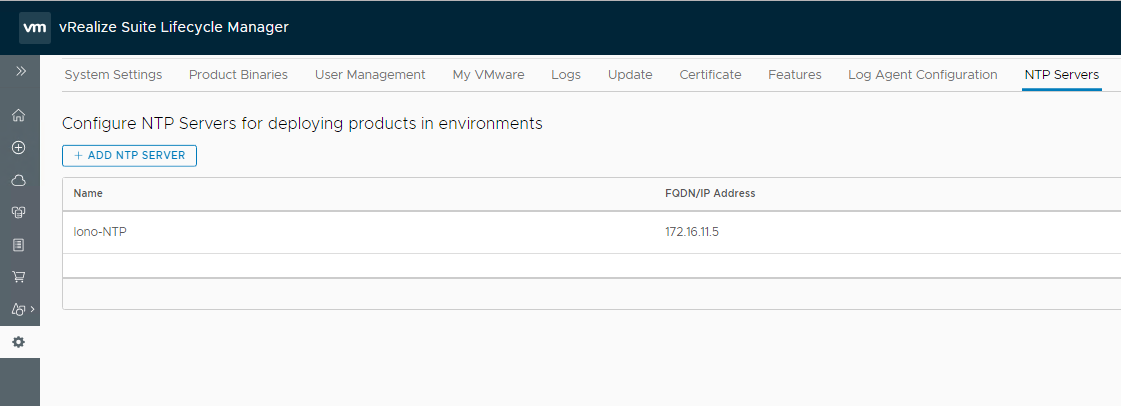Screen dimensions: 1121x406
Task: Click the Create Environment plus icon
Action: (18, 147)
